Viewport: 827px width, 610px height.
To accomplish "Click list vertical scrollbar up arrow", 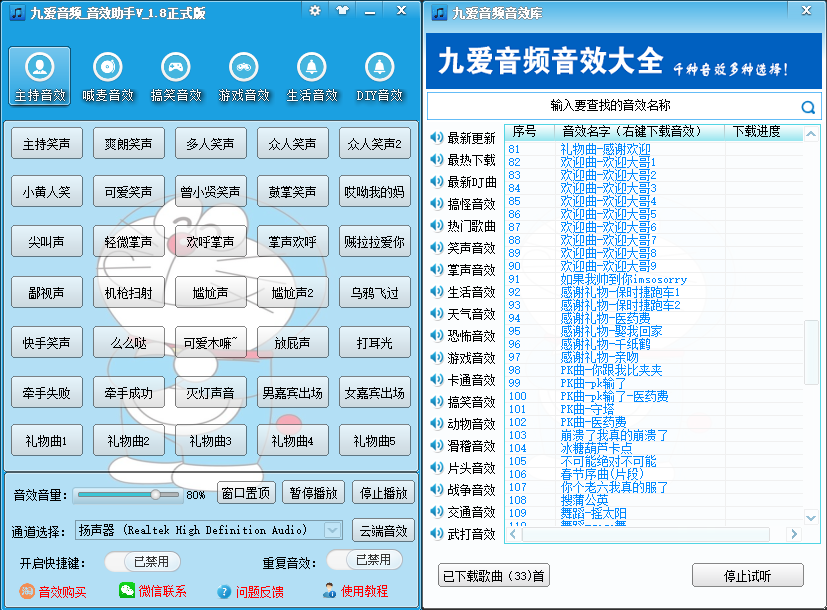I will tap(811, 134).
